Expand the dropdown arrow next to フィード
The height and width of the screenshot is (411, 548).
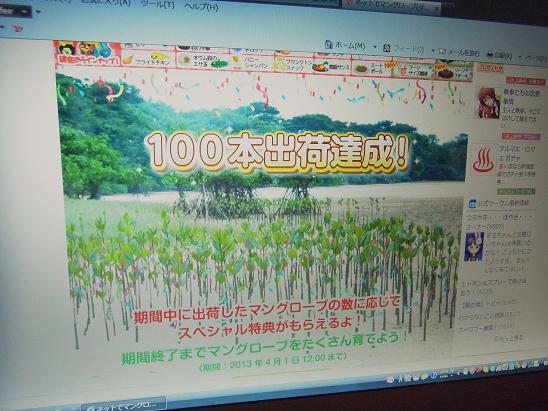pos(433,51)
